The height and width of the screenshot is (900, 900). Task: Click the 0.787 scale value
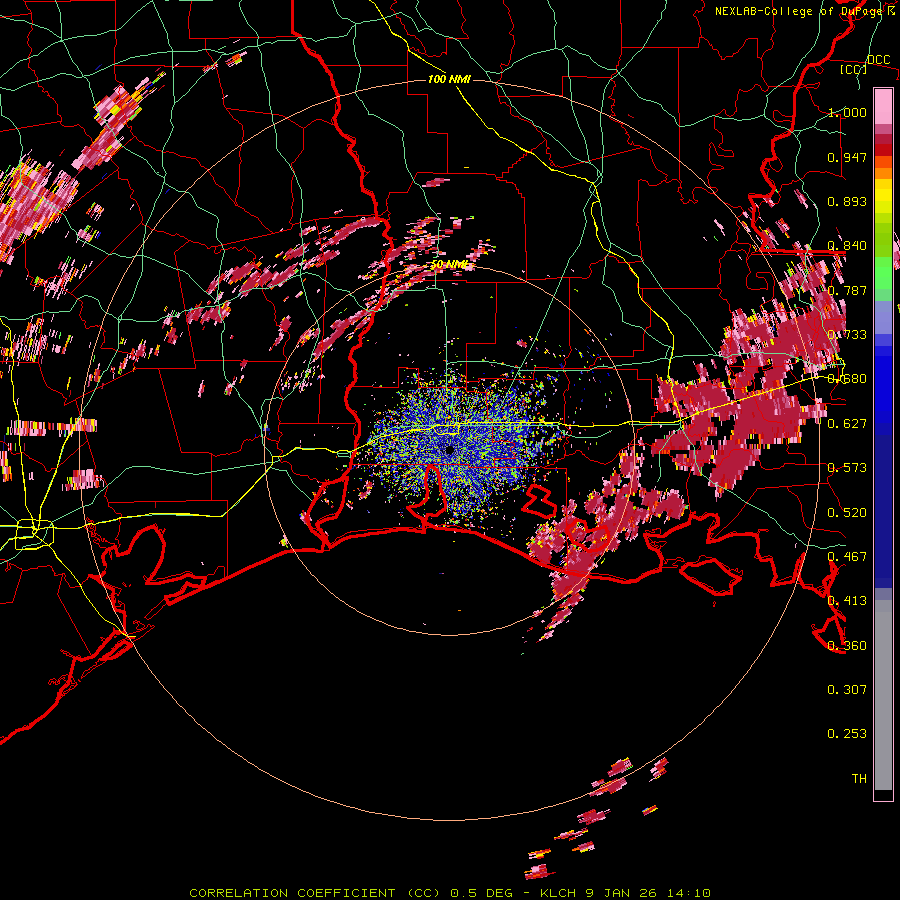tap(847, 290)
